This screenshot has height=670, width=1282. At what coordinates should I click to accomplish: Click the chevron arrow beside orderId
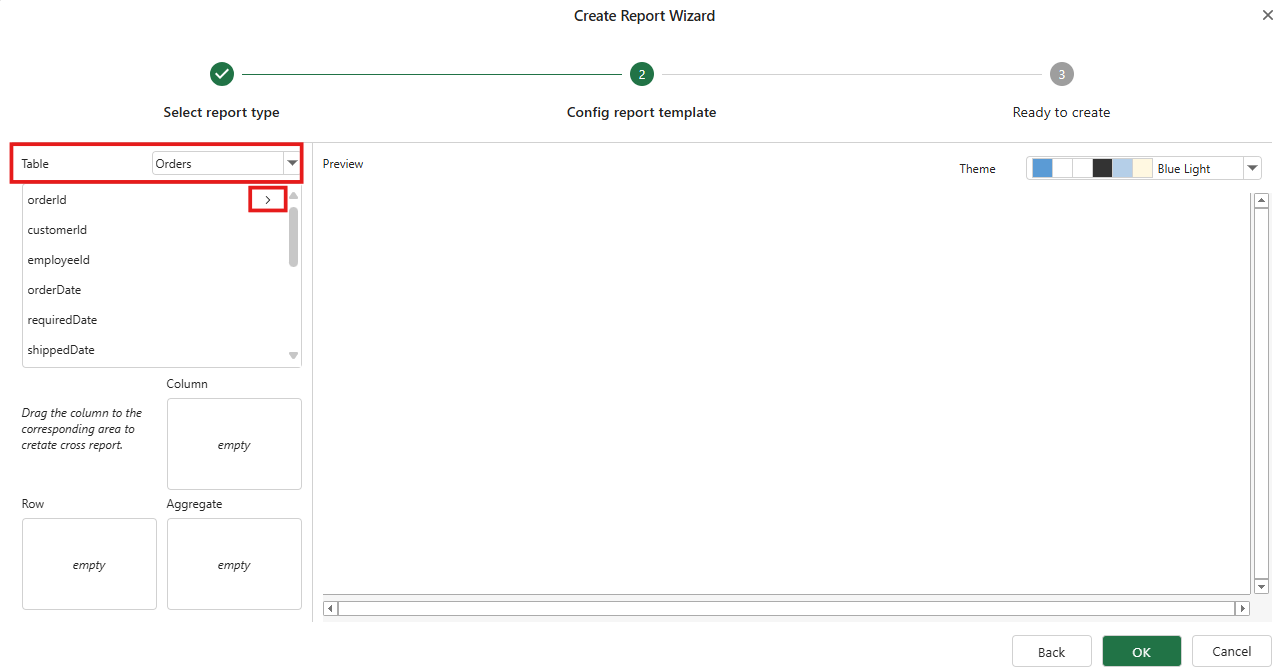coord(267,200)
